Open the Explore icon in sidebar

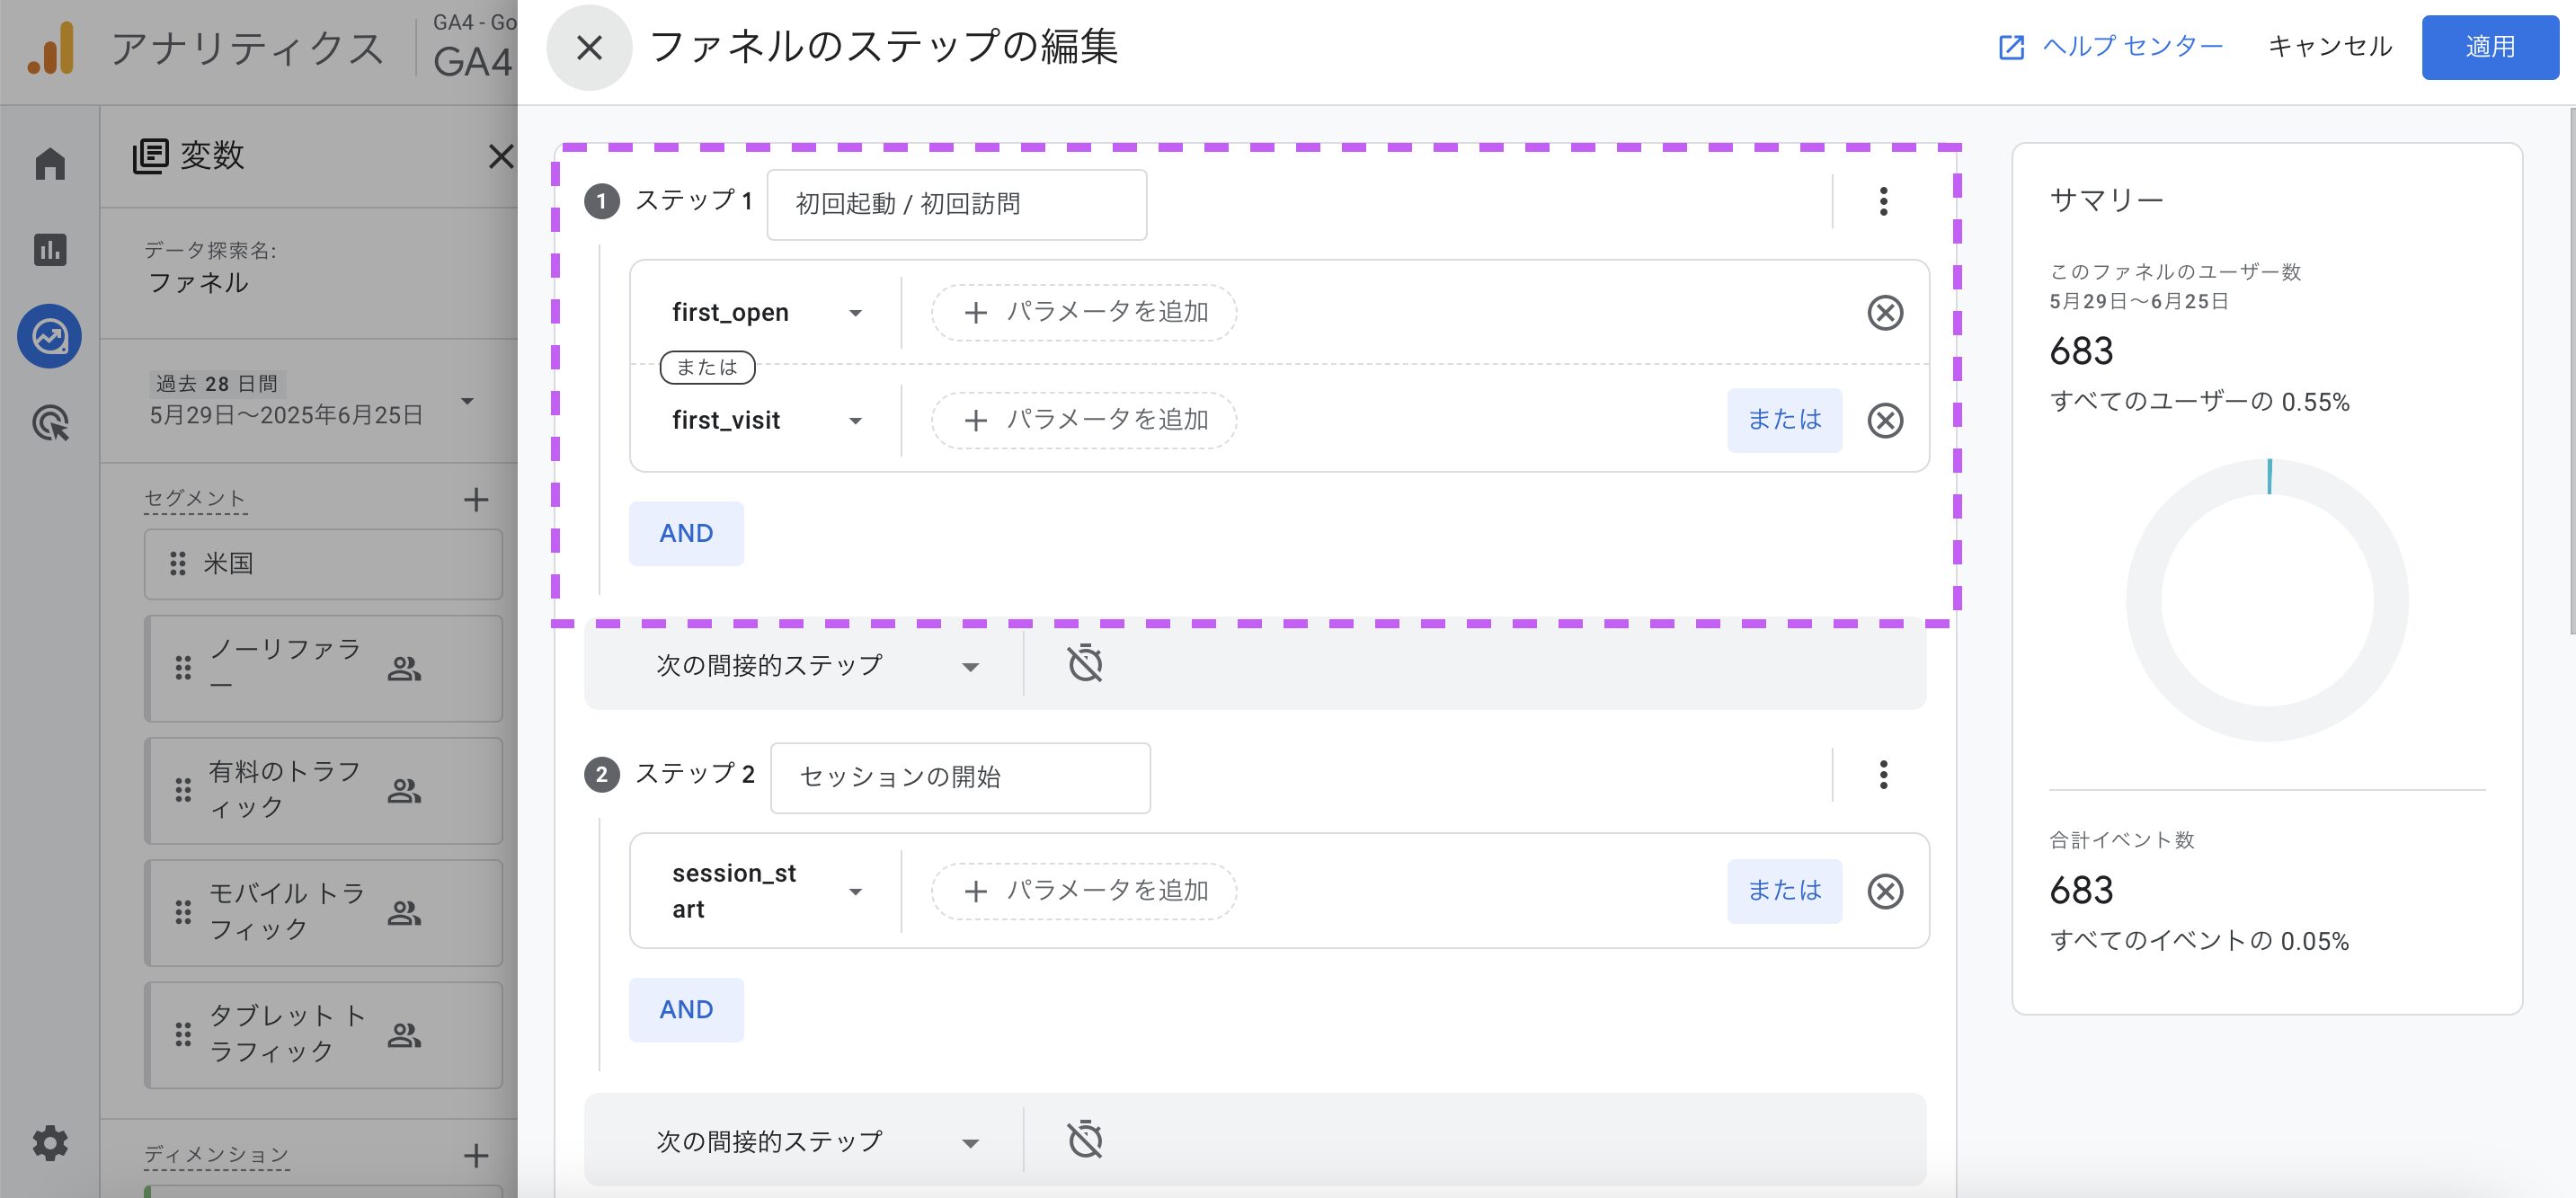[50, 336]
